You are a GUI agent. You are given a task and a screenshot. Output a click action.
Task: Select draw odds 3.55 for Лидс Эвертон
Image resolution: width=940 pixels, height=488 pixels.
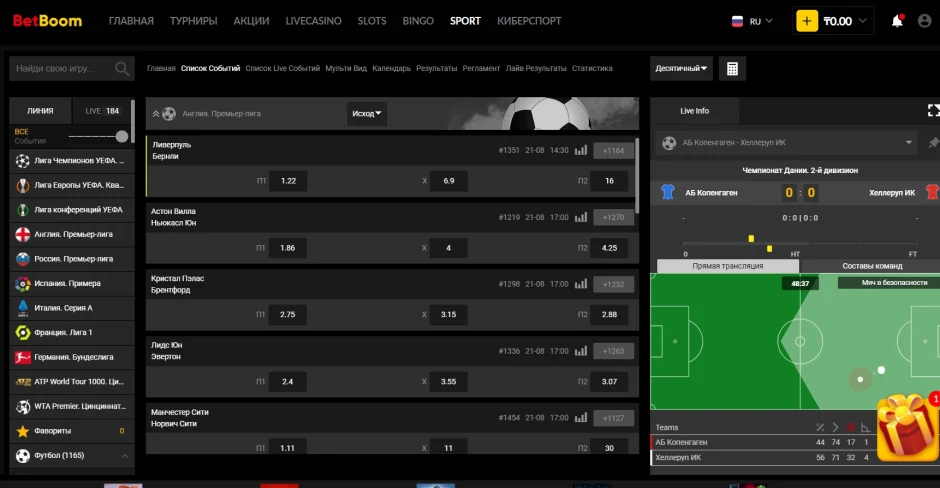[x=448, y=381]
